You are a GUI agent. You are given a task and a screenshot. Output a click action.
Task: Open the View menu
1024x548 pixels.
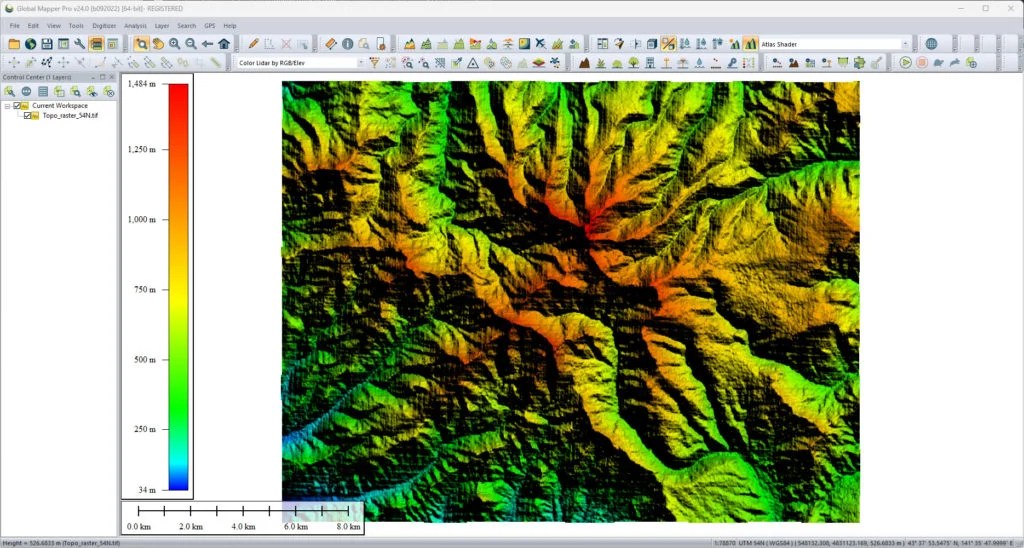54,26
